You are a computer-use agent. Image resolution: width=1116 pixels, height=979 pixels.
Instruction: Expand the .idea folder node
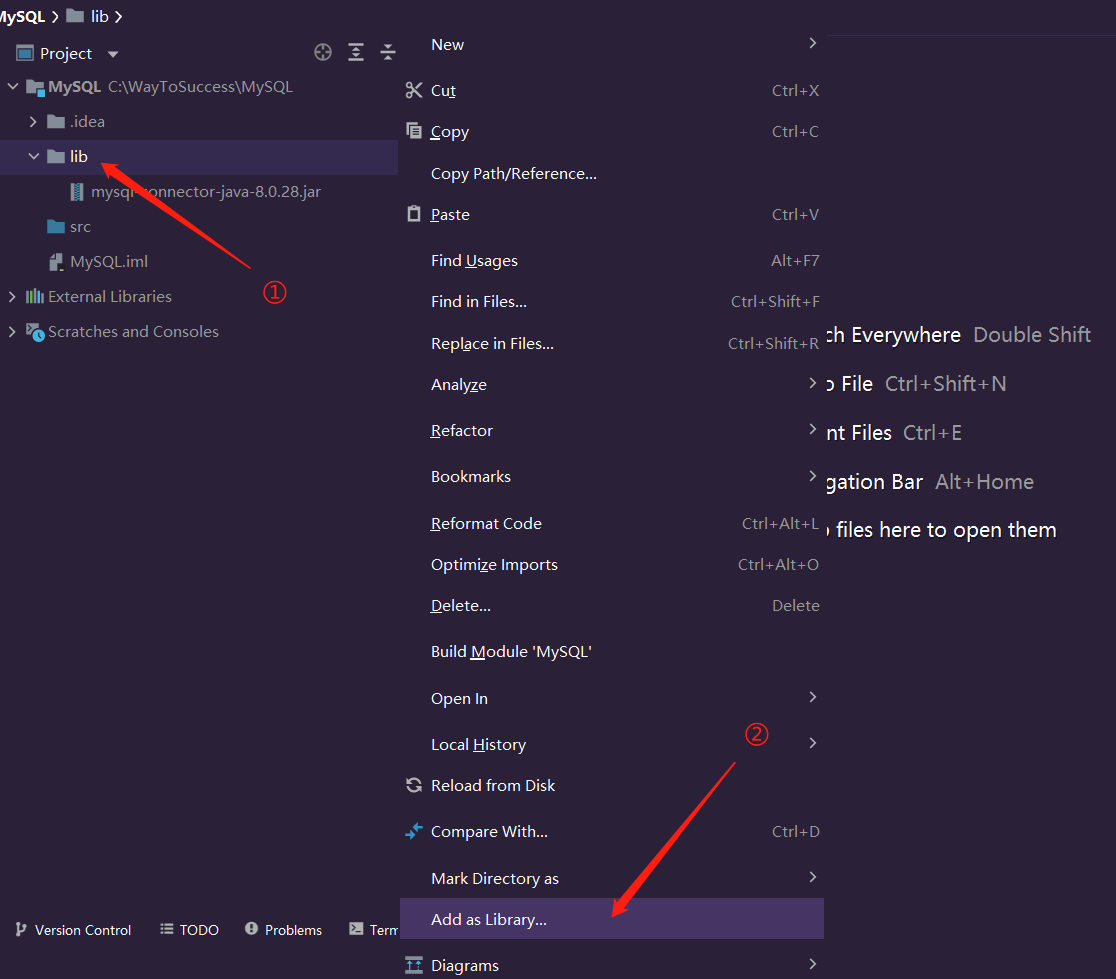[33, 122]
